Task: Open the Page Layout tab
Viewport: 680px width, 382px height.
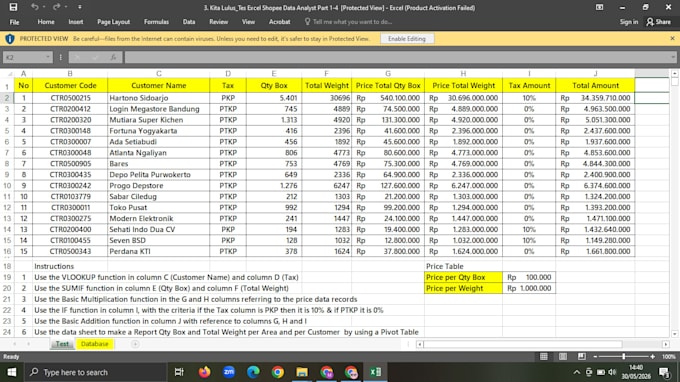Action: pyautogui.click(x=113, y=22)
